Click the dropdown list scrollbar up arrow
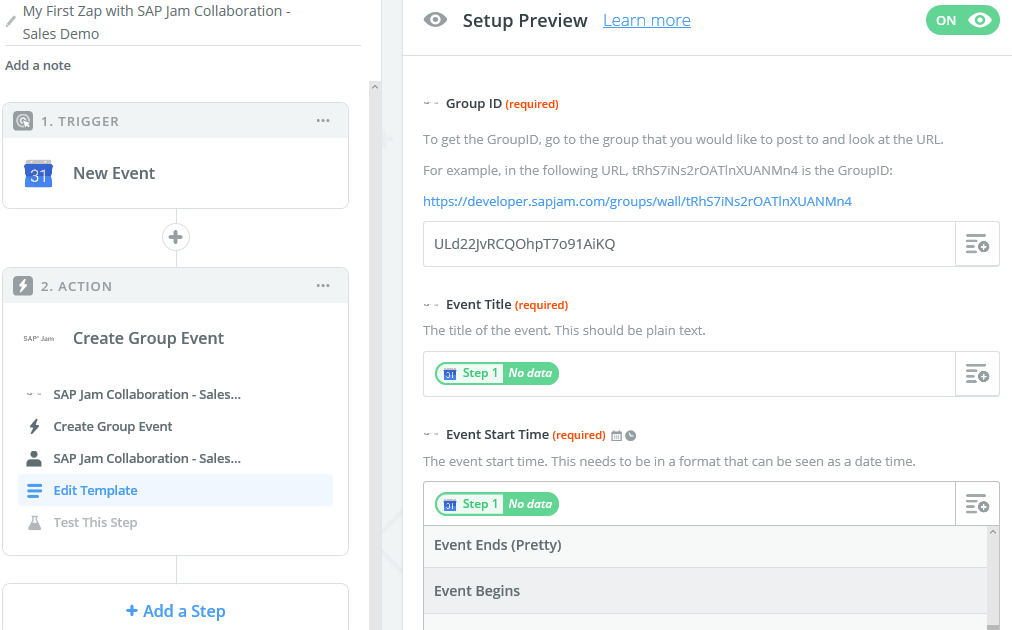Image resolution: width=1012 pixels, height=630 pixels. tap(993, 532)
